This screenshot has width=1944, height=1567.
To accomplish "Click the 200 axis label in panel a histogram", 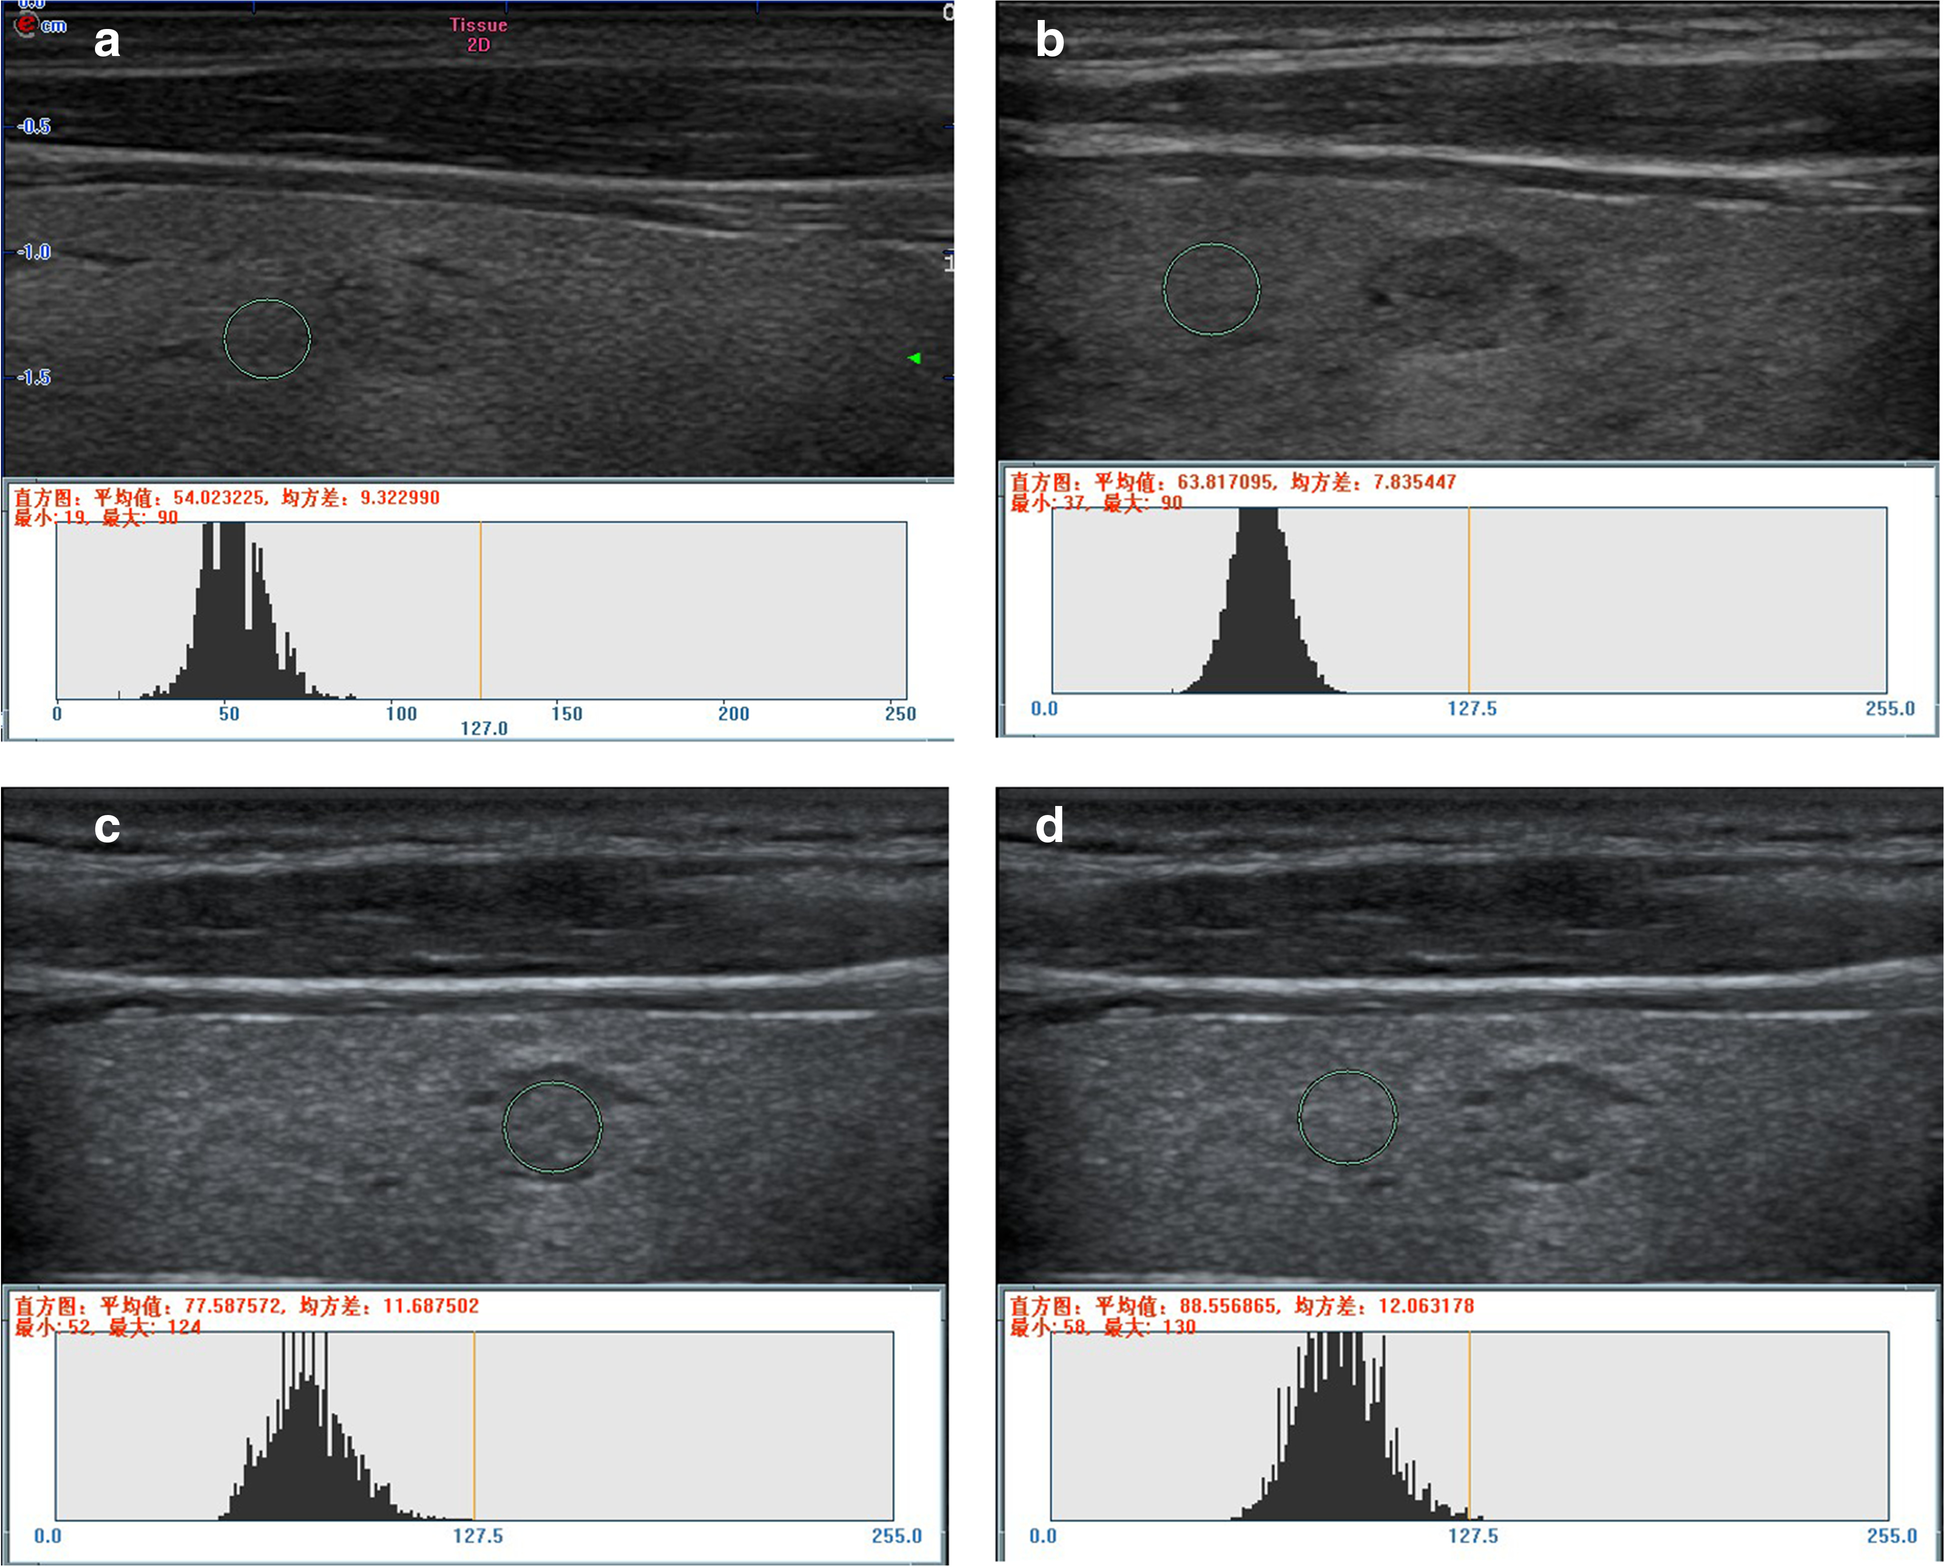I will point(734,714).
